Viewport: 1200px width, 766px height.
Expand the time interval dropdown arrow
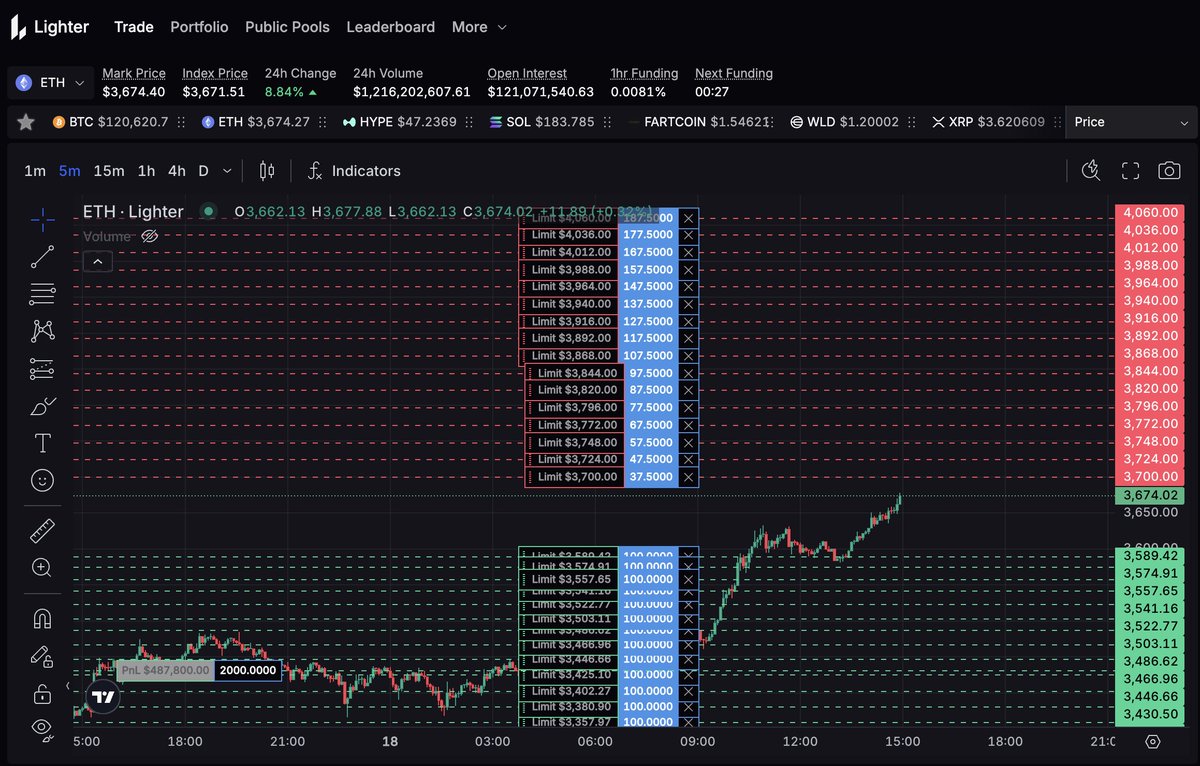[x=228, y=171]
